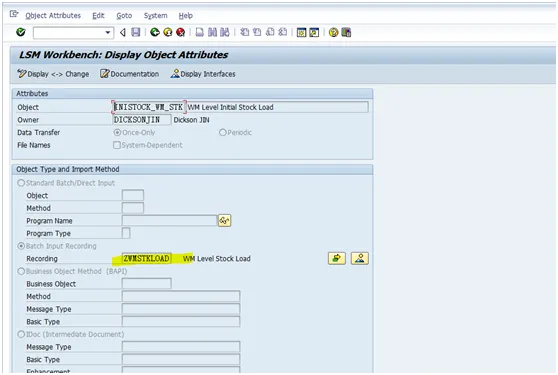Toggle the System-Dependent checkbox
Screen dimensions: 558x375
[117, 145]
